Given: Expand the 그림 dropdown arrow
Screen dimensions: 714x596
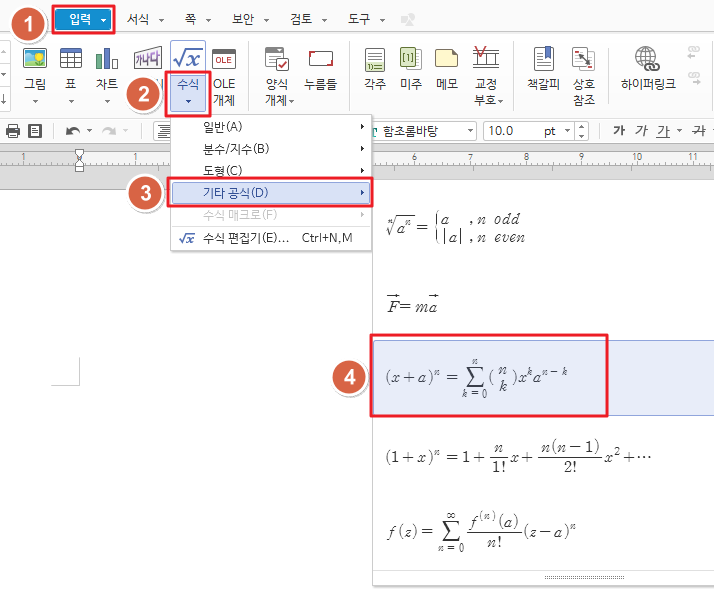Looking at the screenshot, I should pos(35,102).
